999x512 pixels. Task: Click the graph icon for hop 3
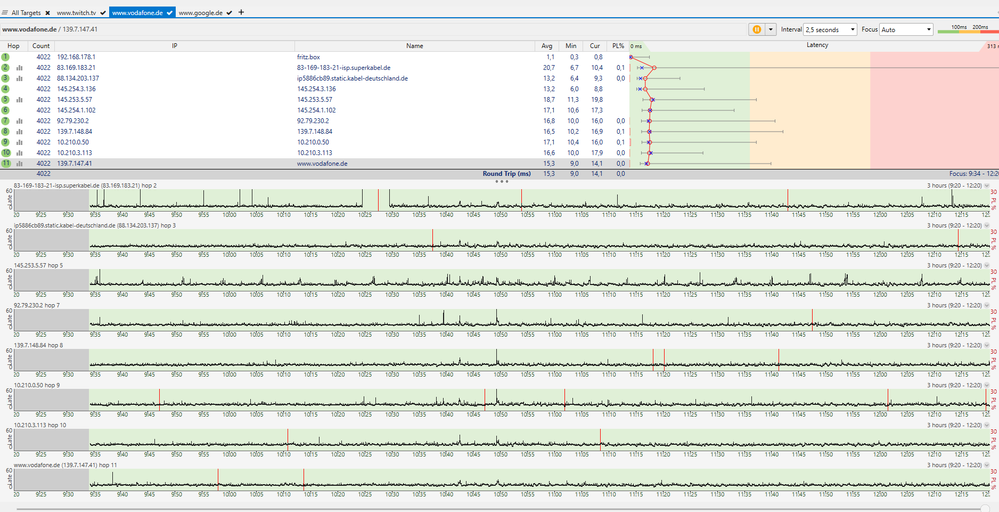19,78
